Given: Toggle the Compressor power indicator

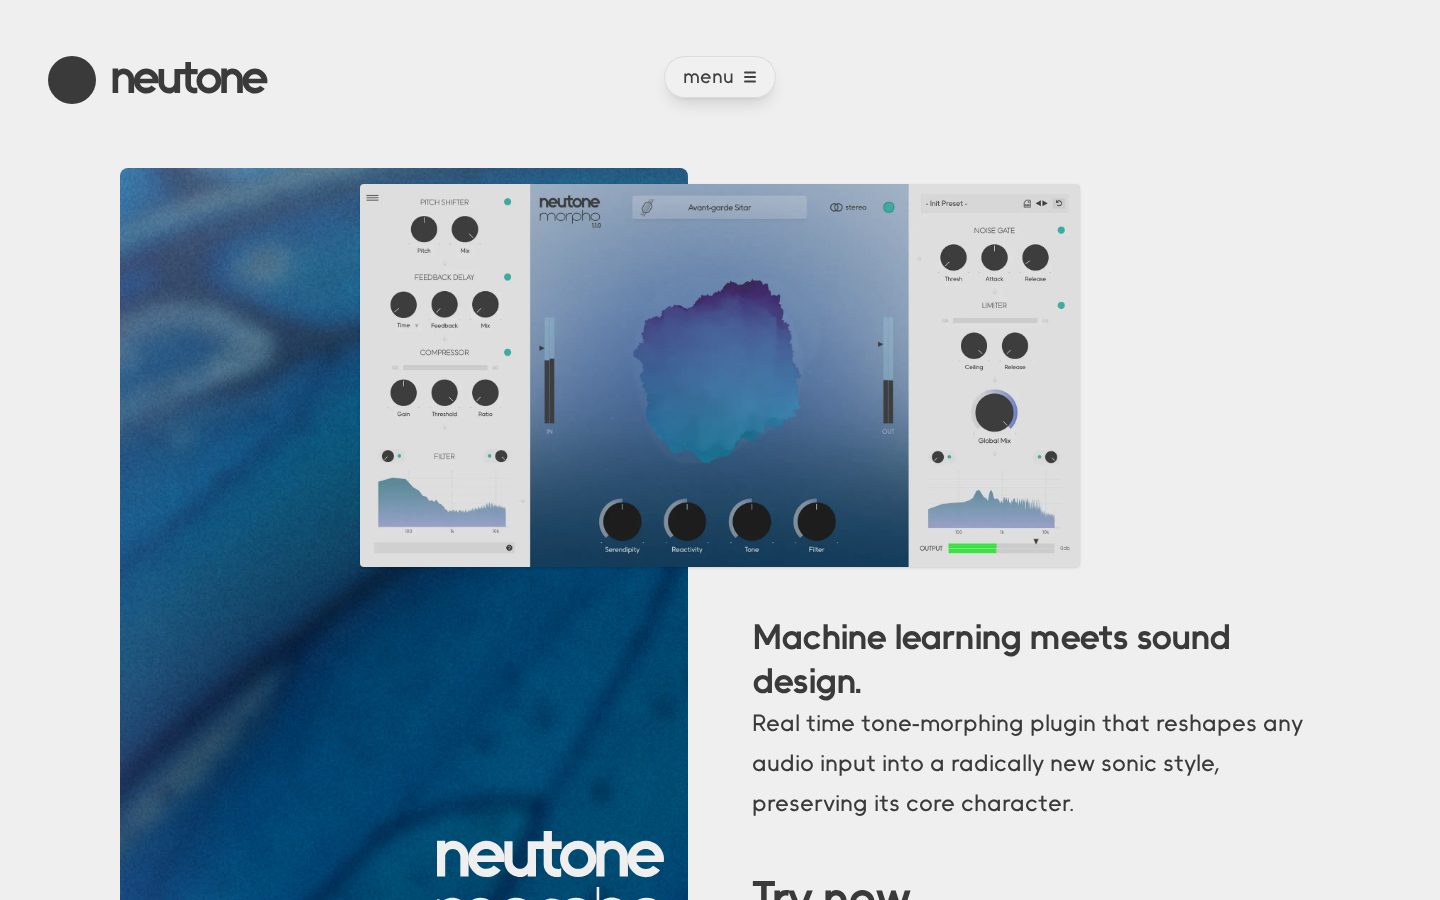Looking at the screenshot, I should click(507, 352).
